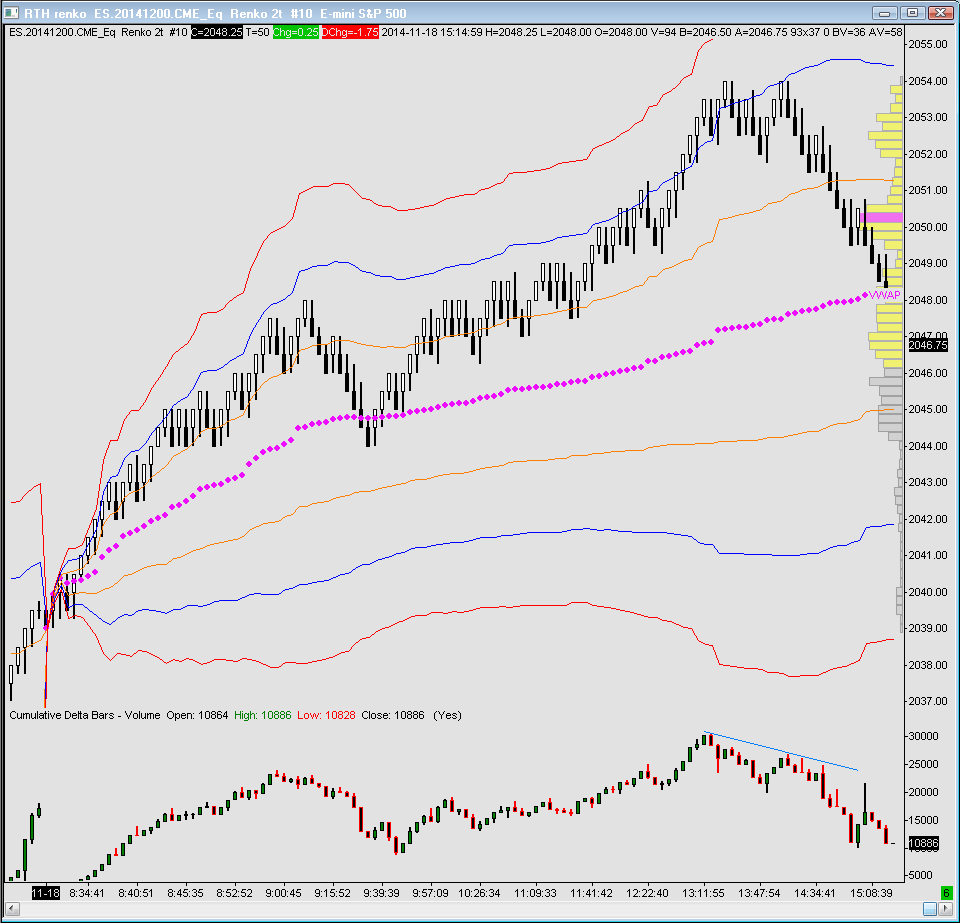Click the 13:11:55 time axis label

pos(703,893)
